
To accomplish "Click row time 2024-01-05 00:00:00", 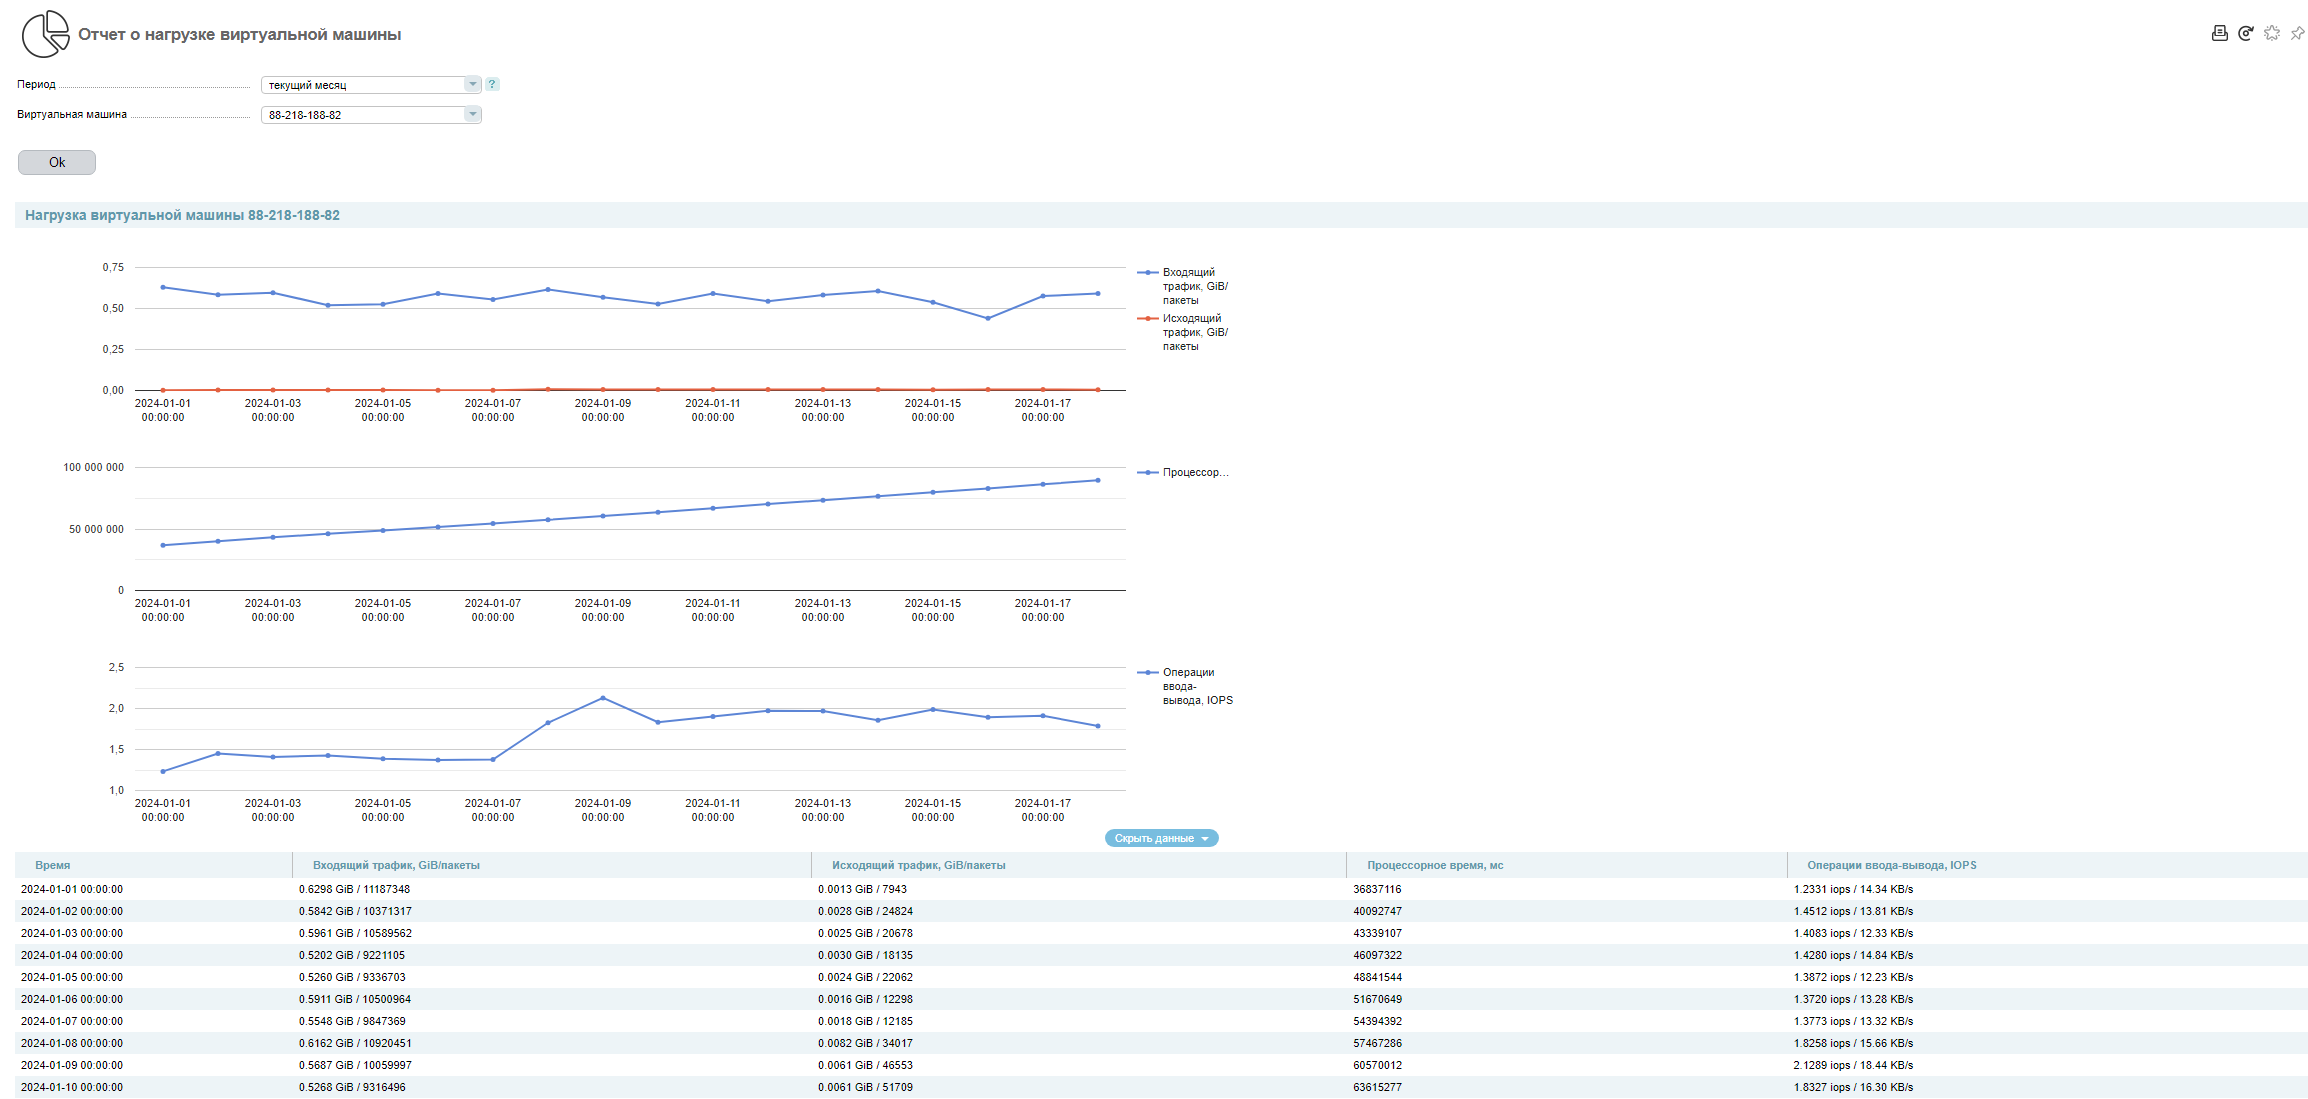I will (x=72, y=977).
